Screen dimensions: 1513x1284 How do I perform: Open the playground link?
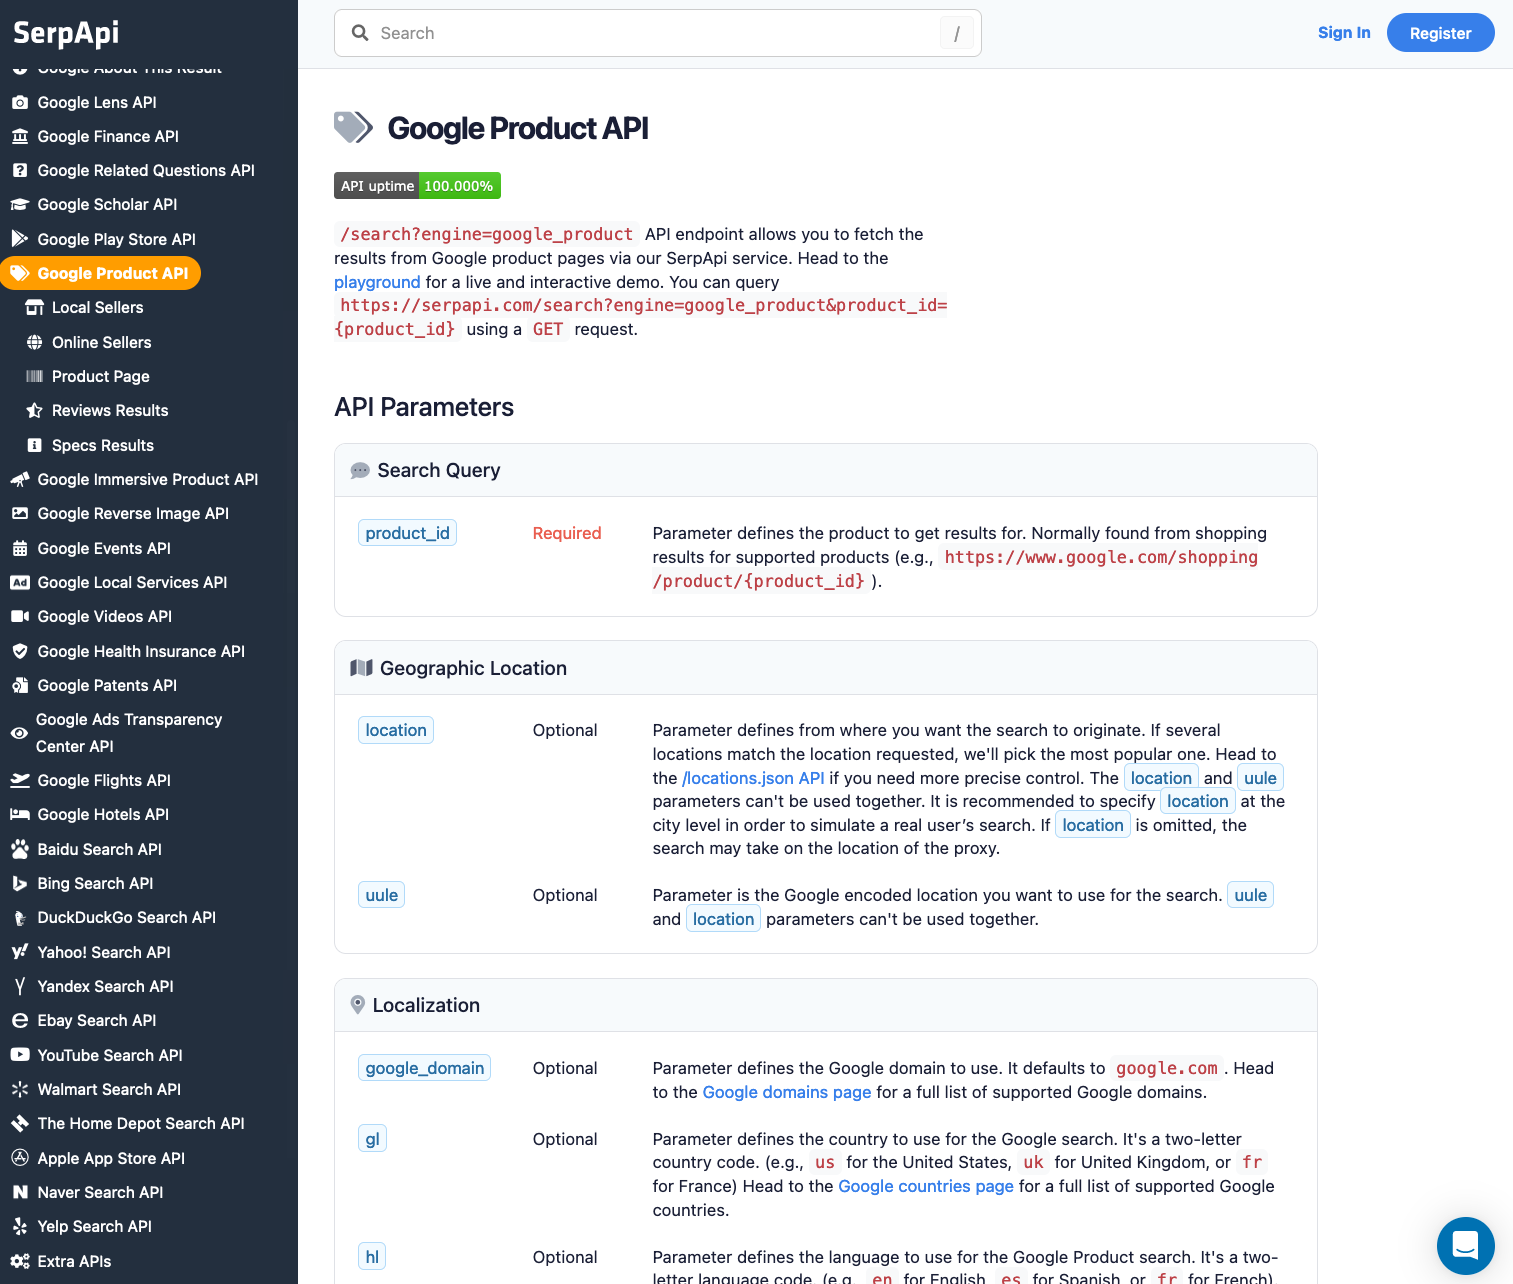click(x=377, y=282)
